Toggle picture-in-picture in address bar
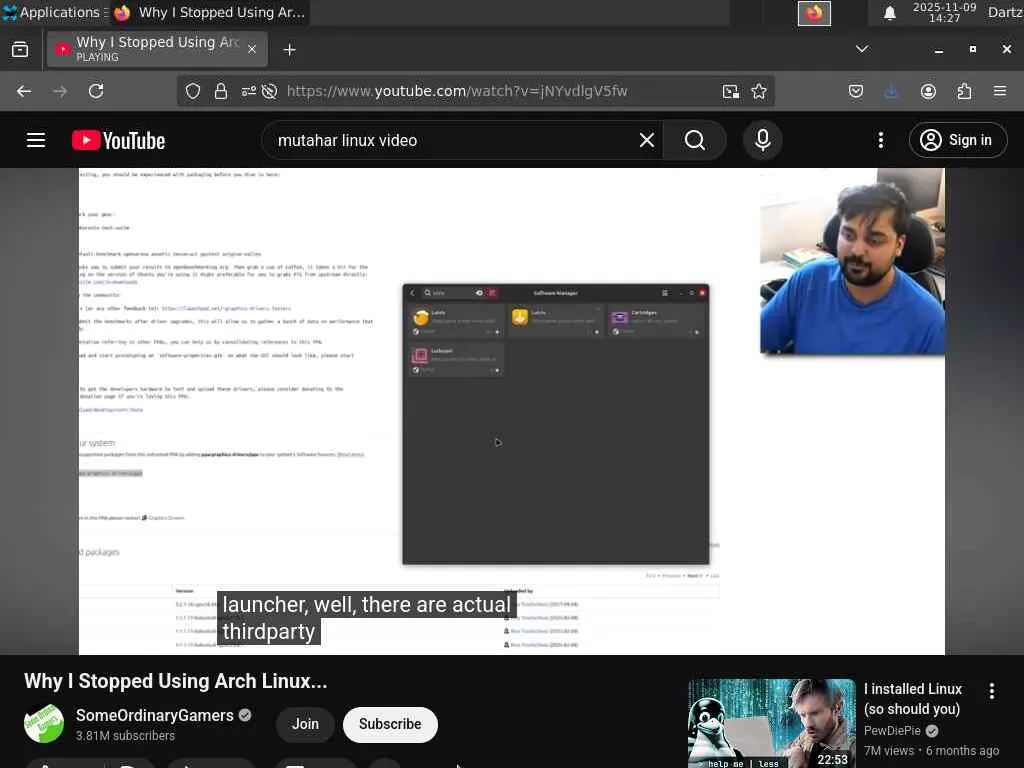The height and width of the screenshot is (768, 1024). (x=731, y=91)
